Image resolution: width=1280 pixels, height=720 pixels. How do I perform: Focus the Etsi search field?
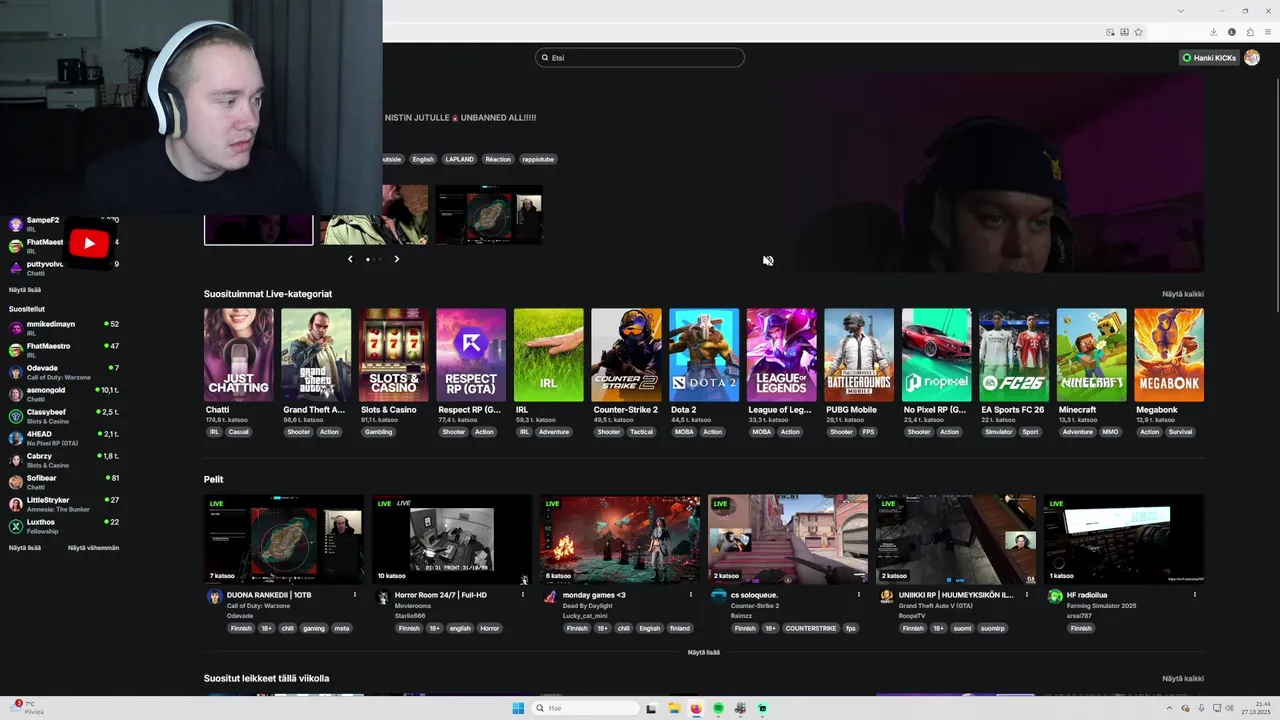pyautogui.click(x=640, y=58)
